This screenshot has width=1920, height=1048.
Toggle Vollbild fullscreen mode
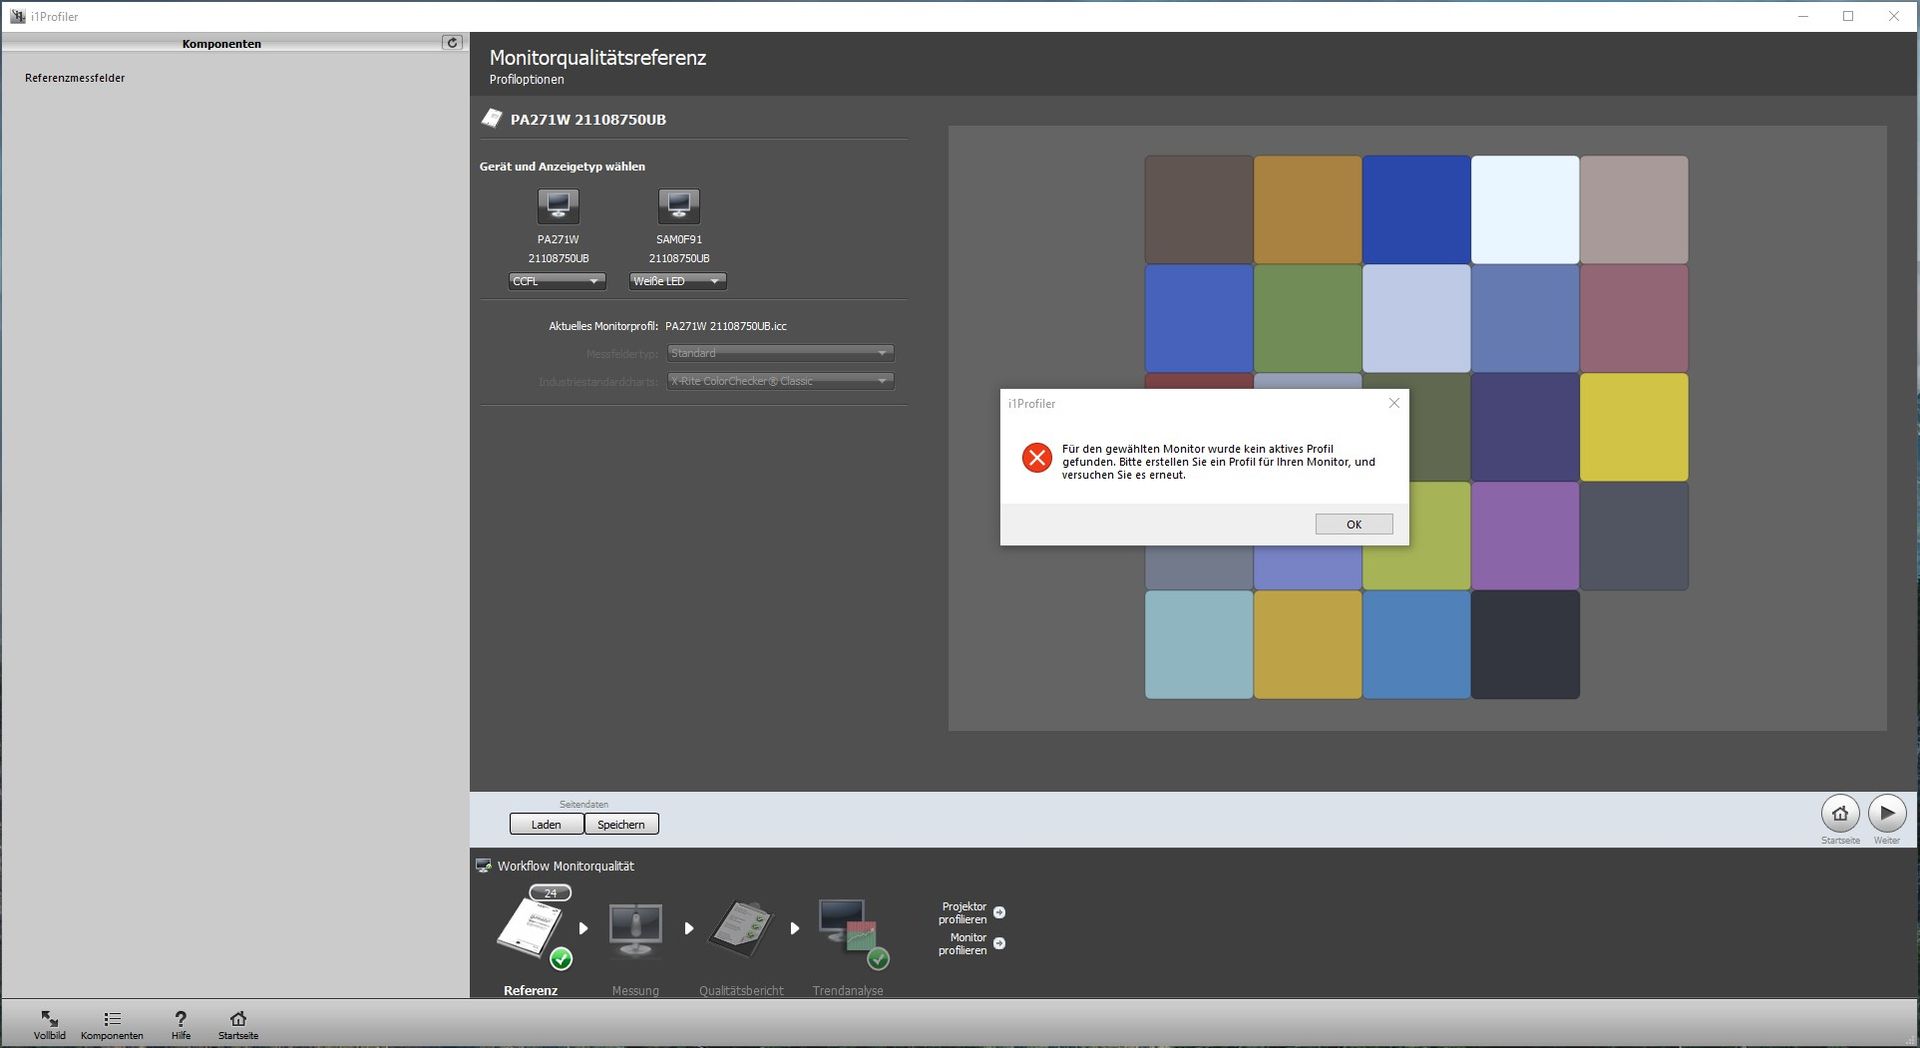coord(49,1024)
